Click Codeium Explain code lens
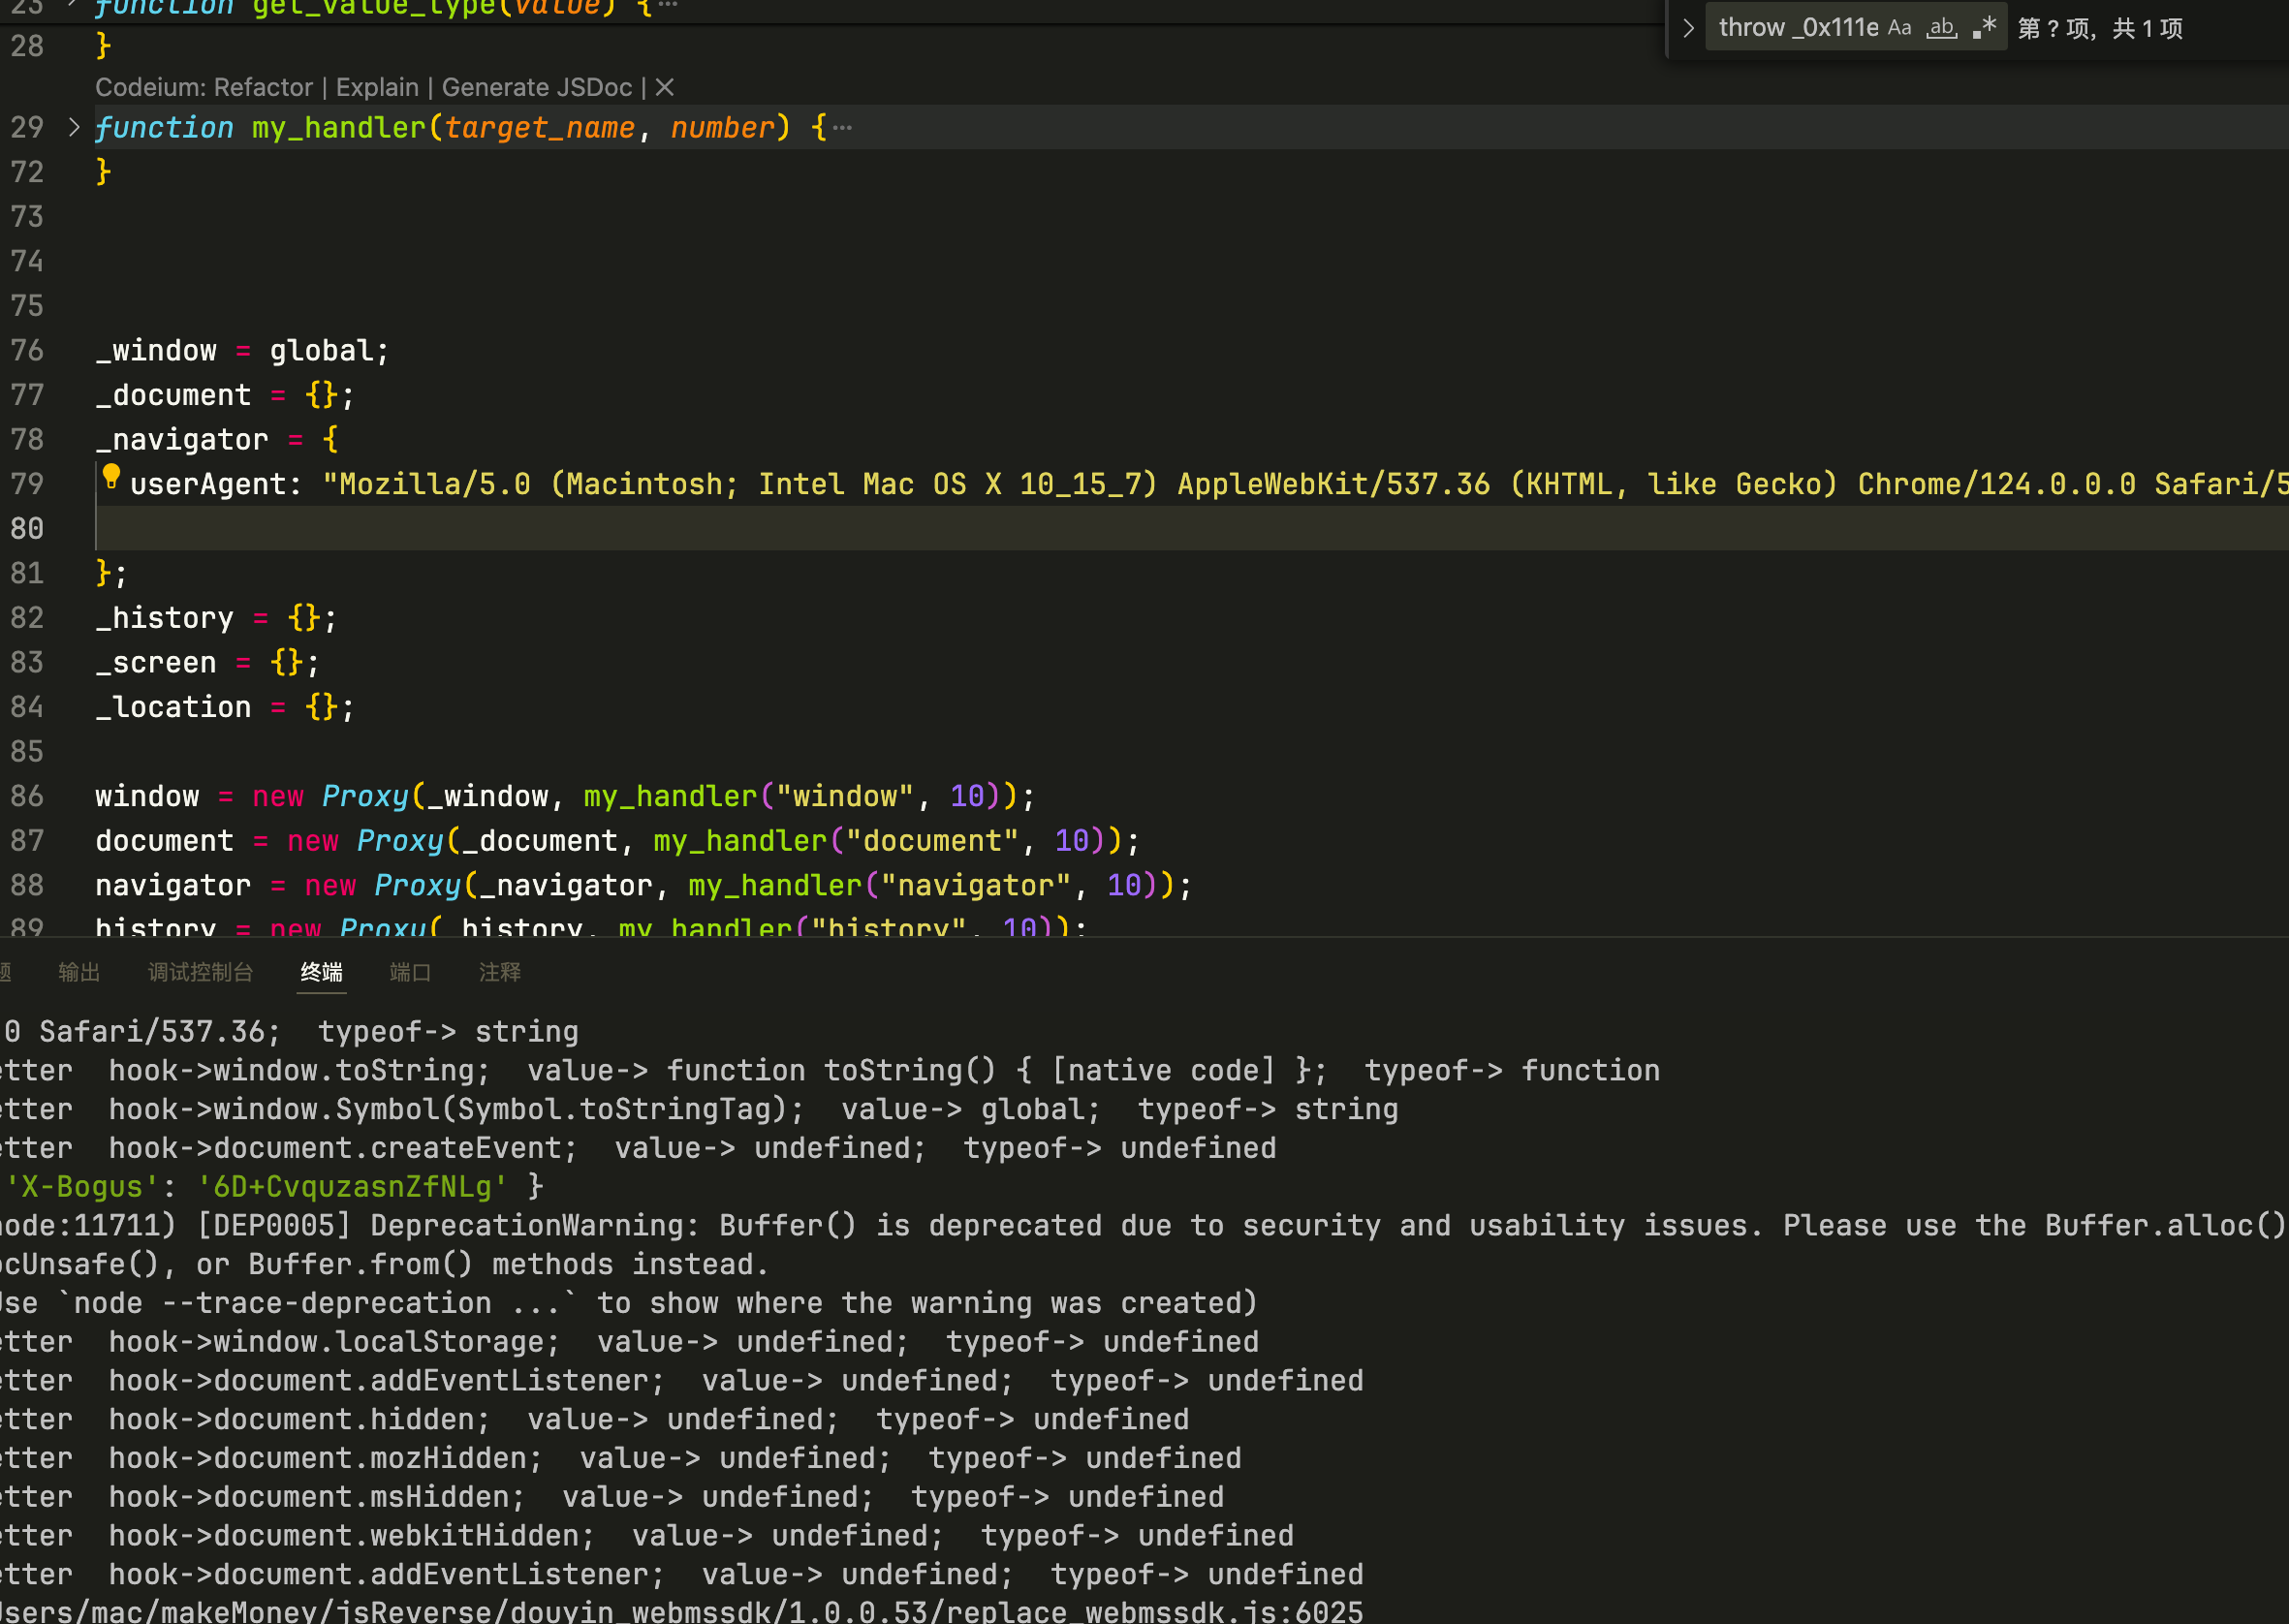The width and height of the screenshot is (2289, 1624). pyautogui.click(x=377, y=88)
